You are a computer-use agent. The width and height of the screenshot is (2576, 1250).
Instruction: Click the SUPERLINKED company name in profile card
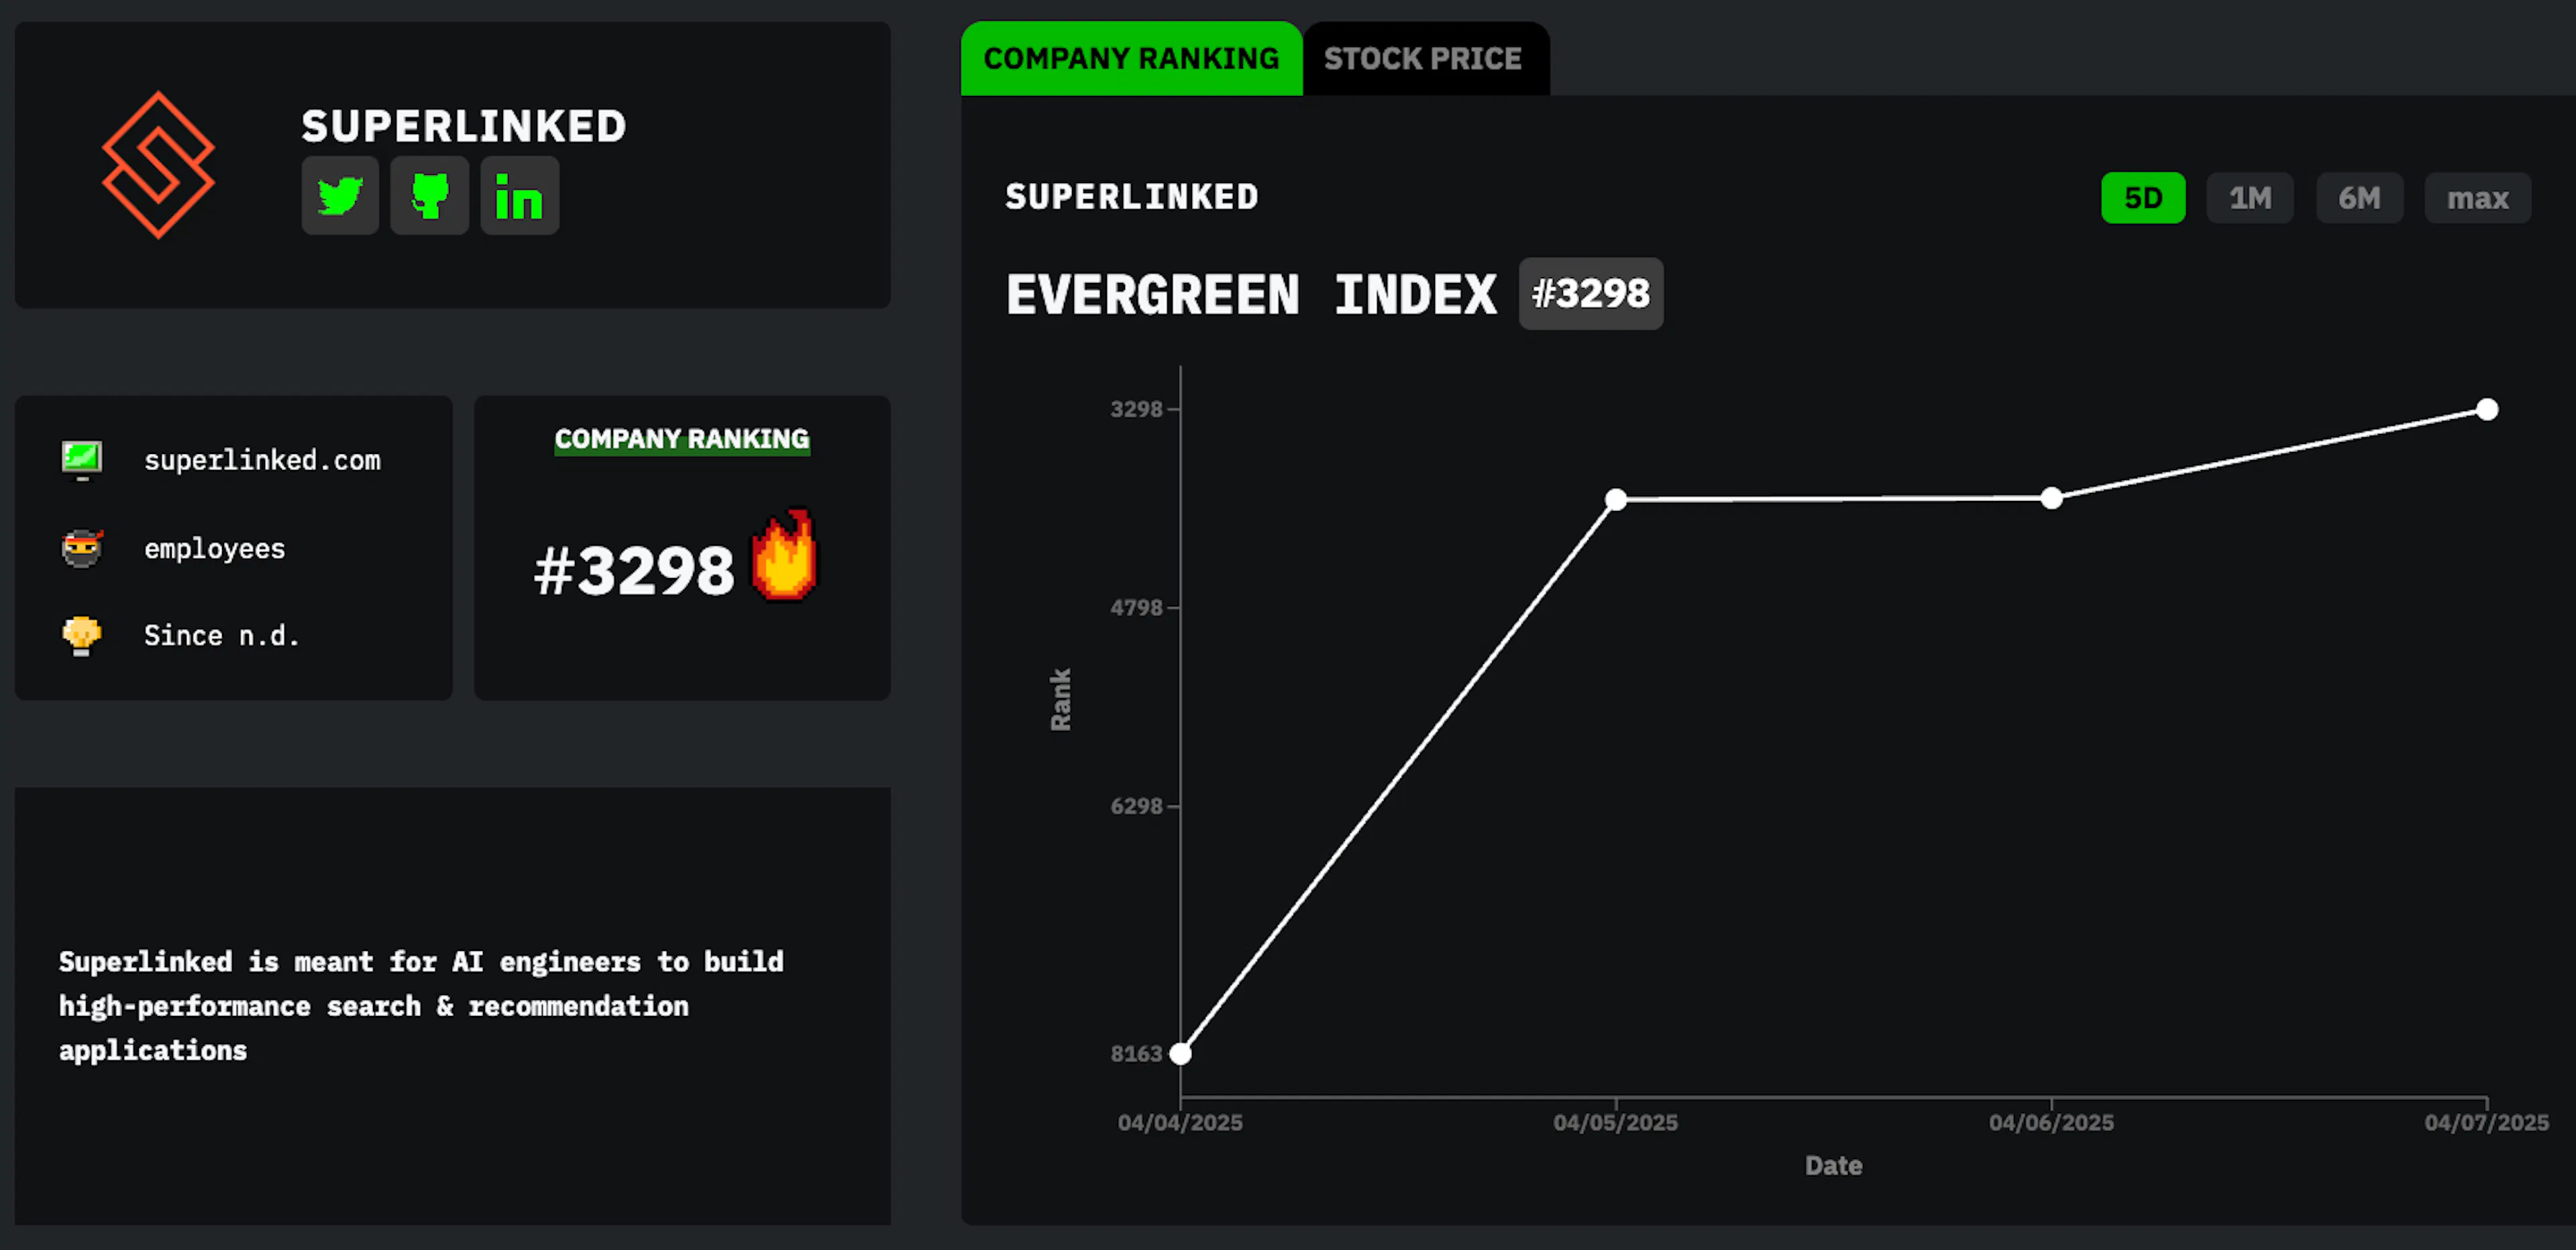[464, 126]
